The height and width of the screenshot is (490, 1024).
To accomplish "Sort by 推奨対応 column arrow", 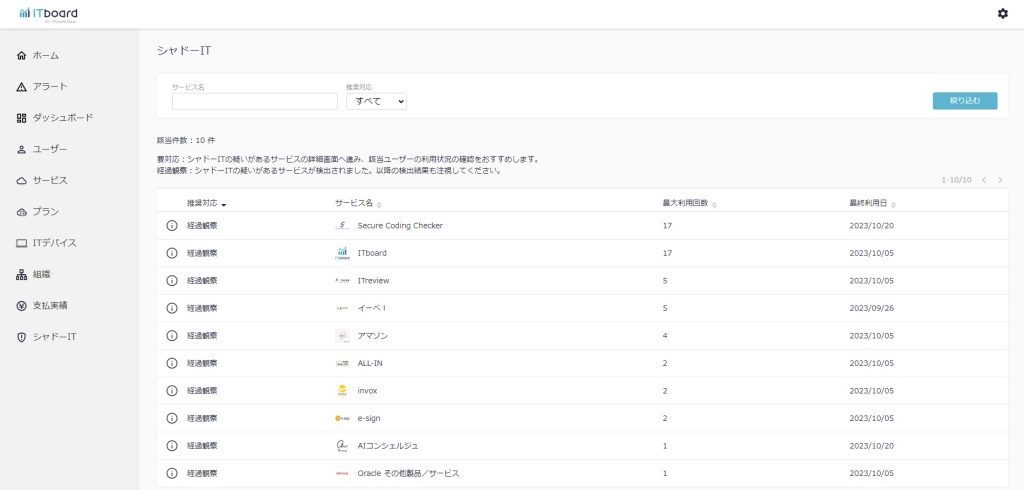I will pos(224,204).
